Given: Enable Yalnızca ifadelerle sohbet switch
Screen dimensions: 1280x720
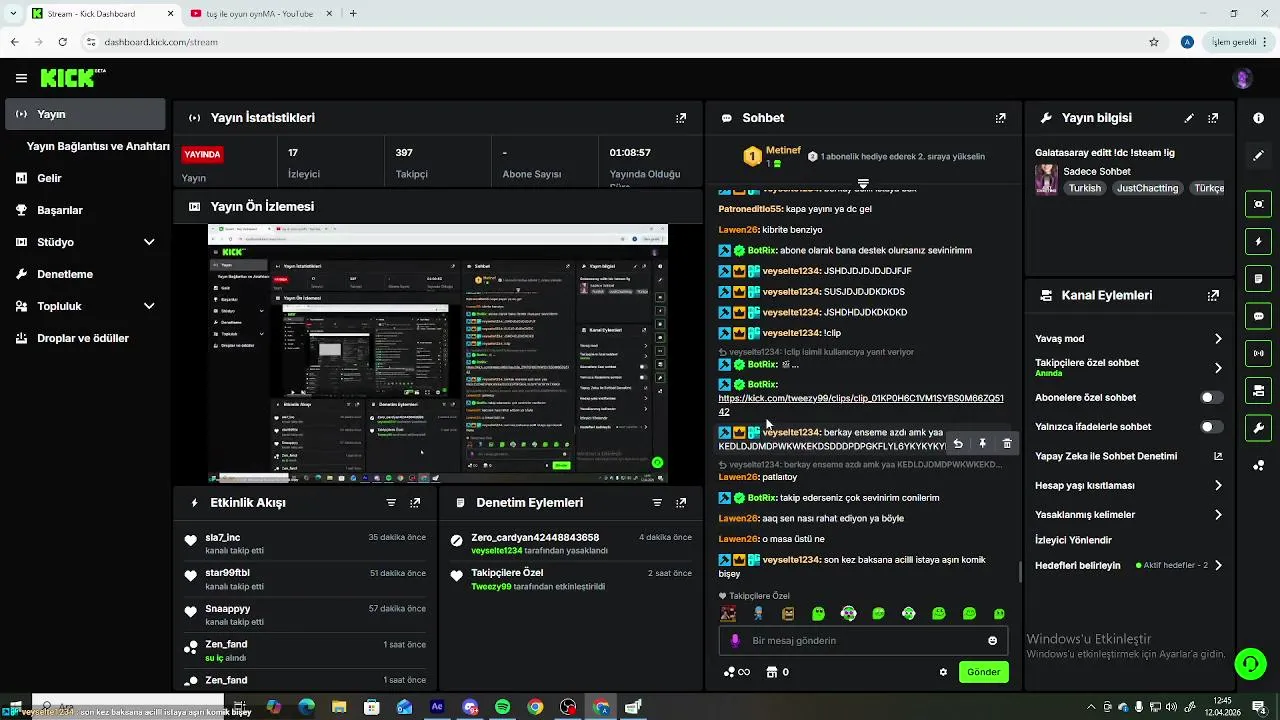Looking at the screenshot, I should click(1211, 427).
